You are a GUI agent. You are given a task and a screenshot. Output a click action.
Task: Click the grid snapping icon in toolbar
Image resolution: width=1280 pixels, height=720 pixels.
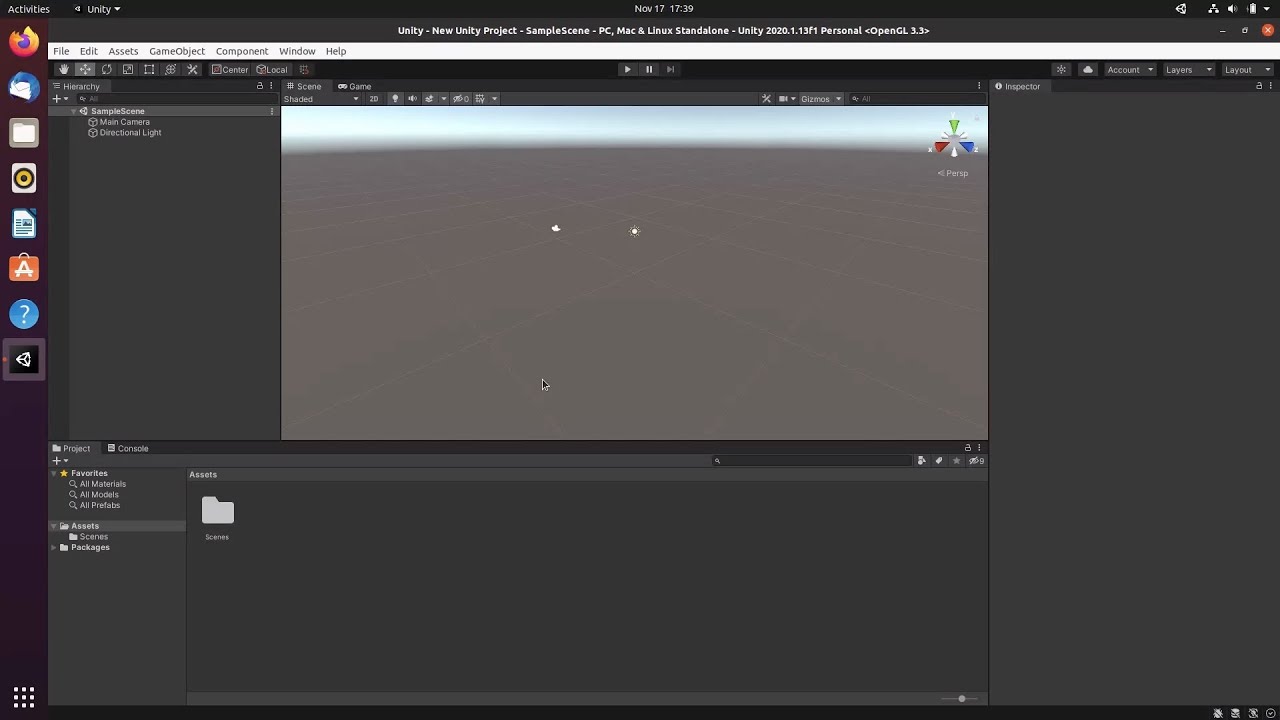tap(304, 70)
